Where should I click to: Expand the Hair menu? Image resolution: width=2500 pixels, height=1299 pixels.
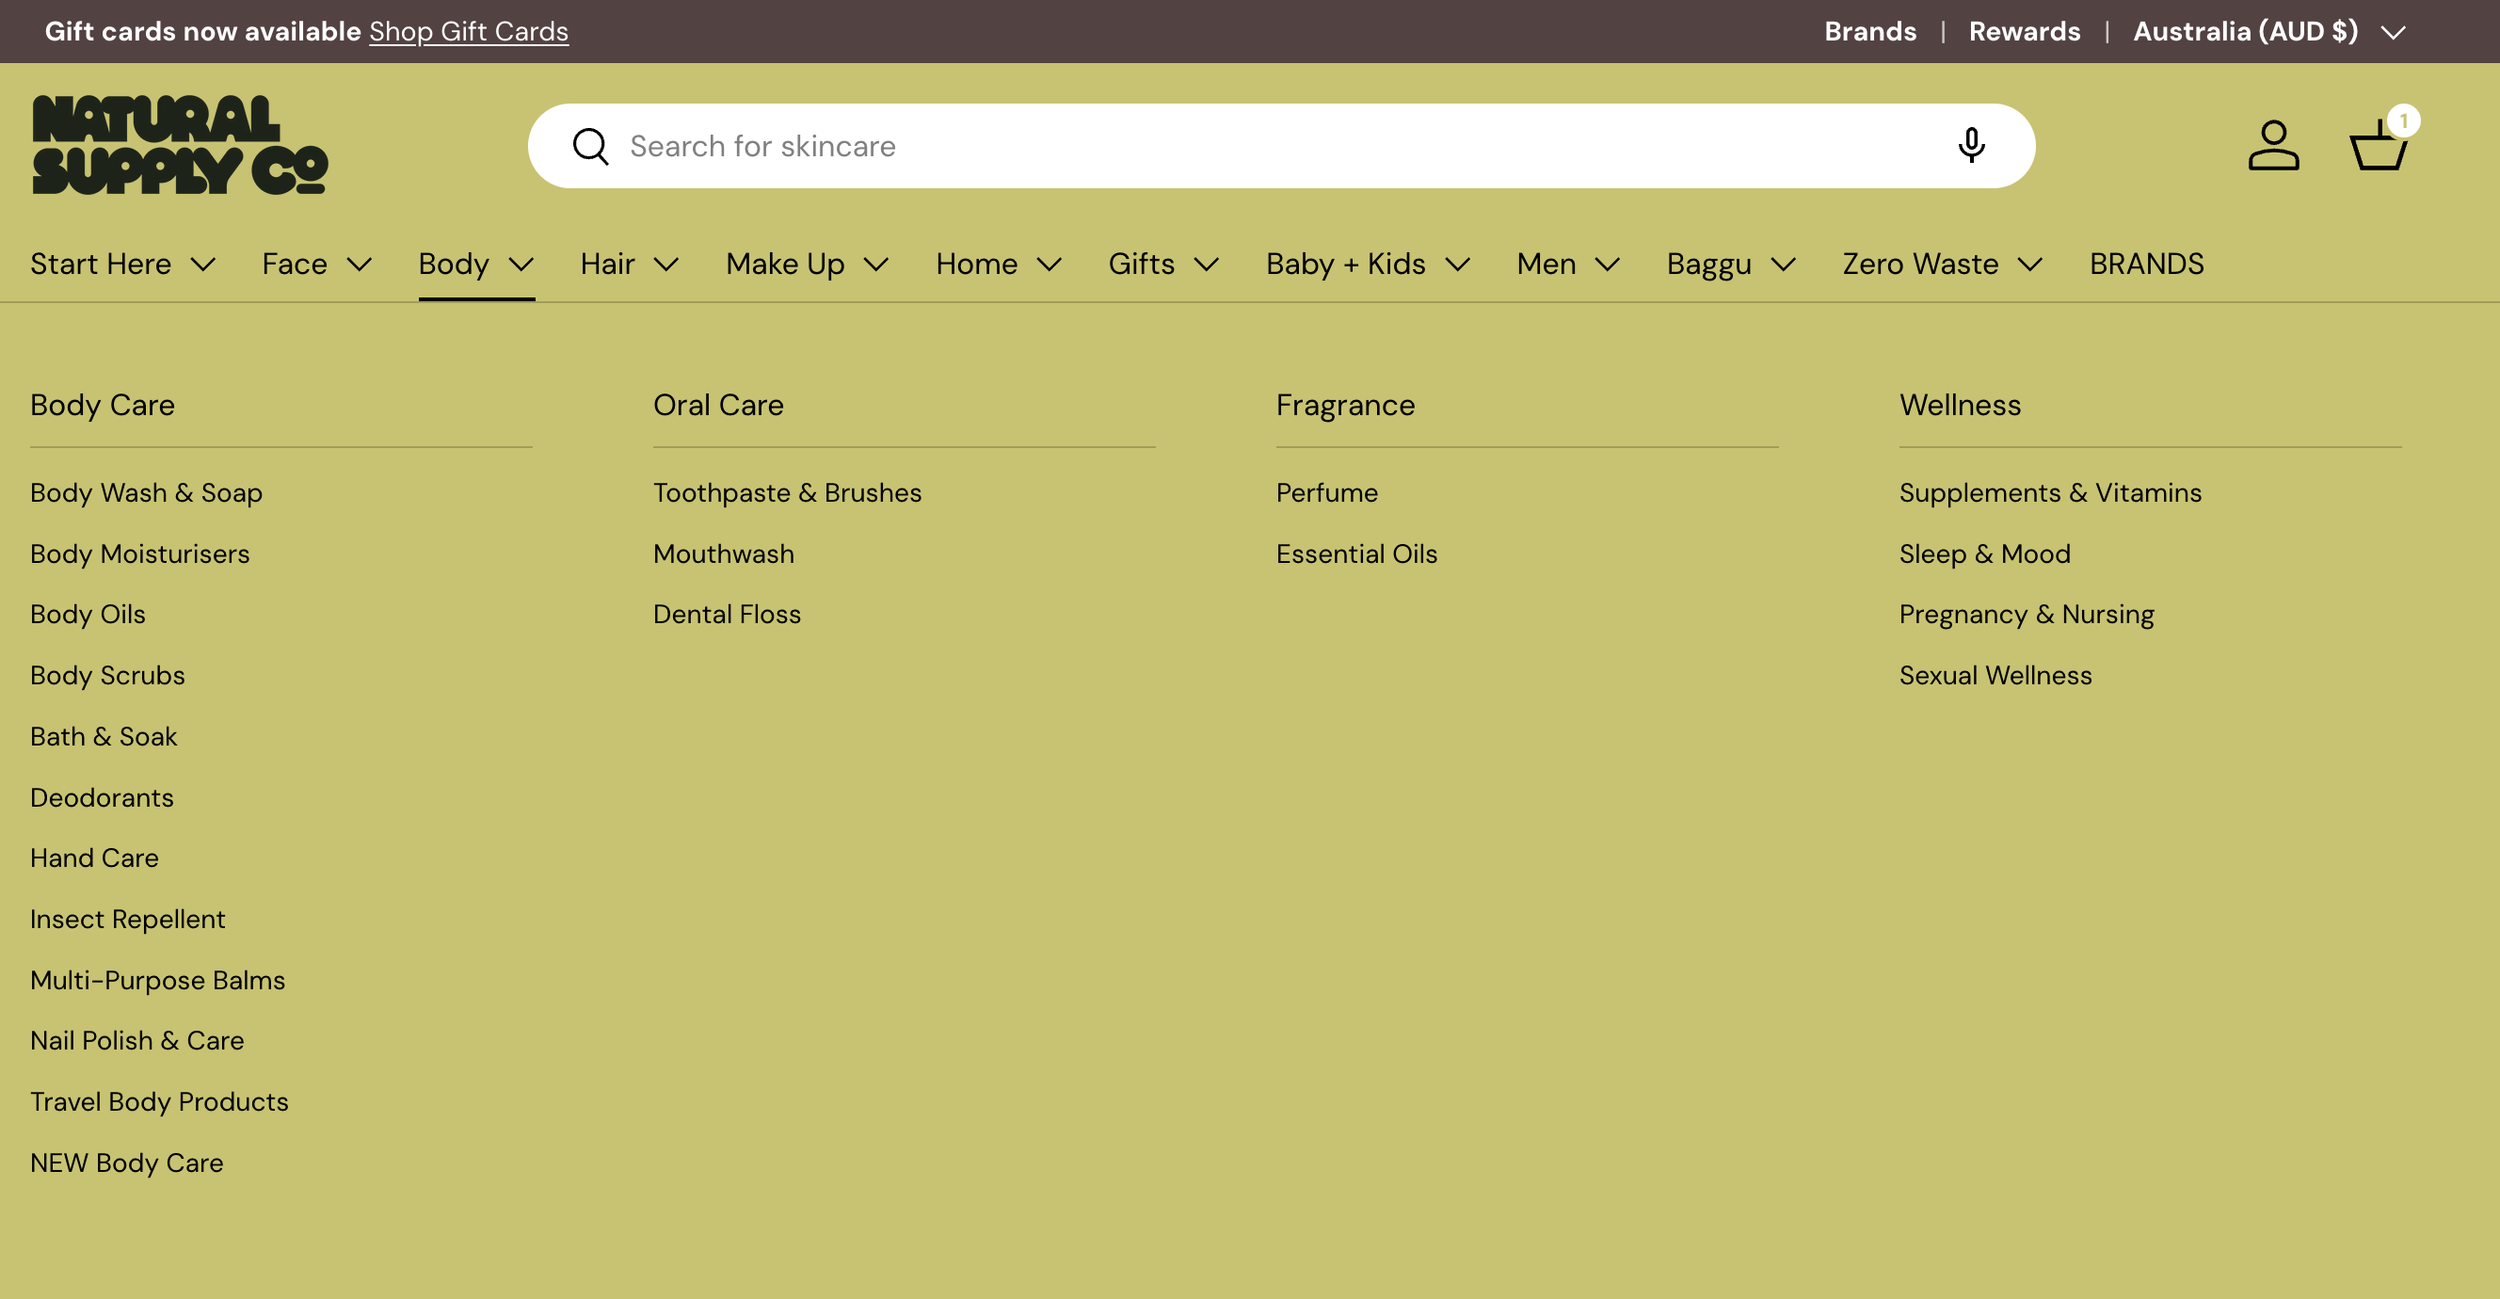click(630, 264)
